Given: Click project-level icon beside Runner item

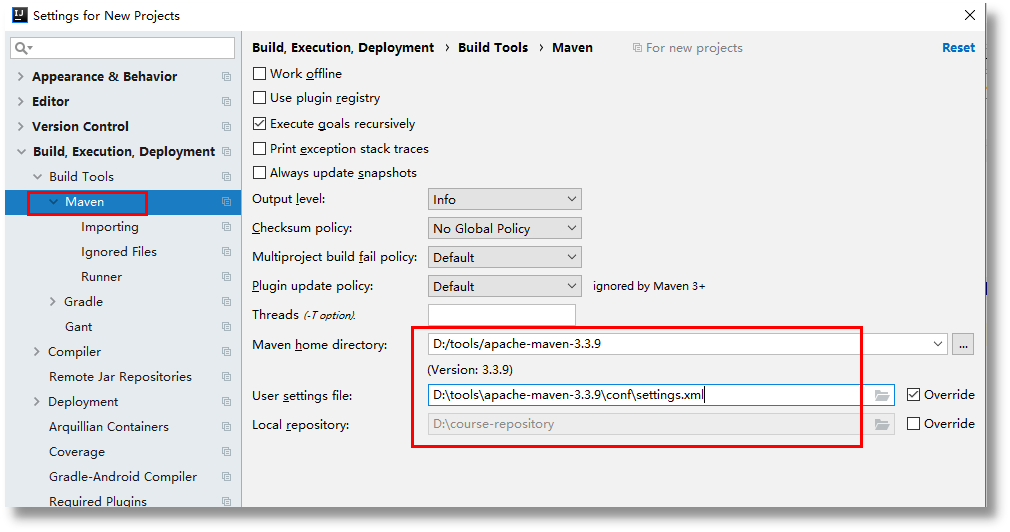Looking at the screenshot, I should [x=226, y=277].
